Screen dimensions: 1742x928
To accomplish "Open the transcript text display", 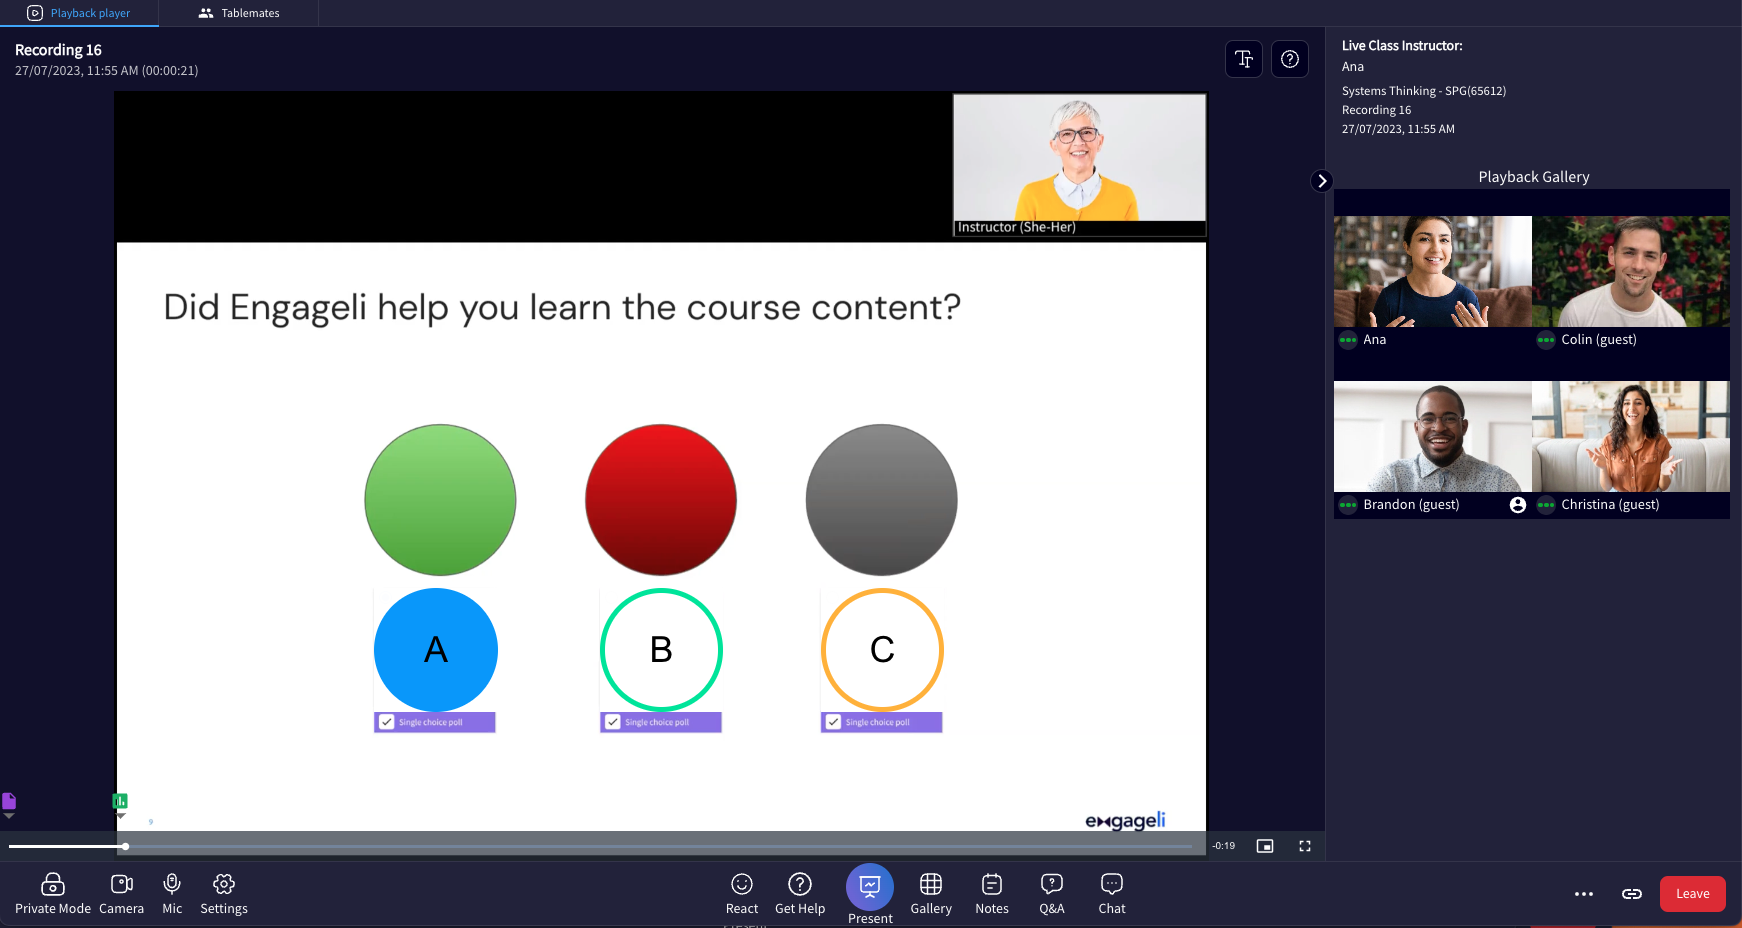I will [x=1243, y=58].
